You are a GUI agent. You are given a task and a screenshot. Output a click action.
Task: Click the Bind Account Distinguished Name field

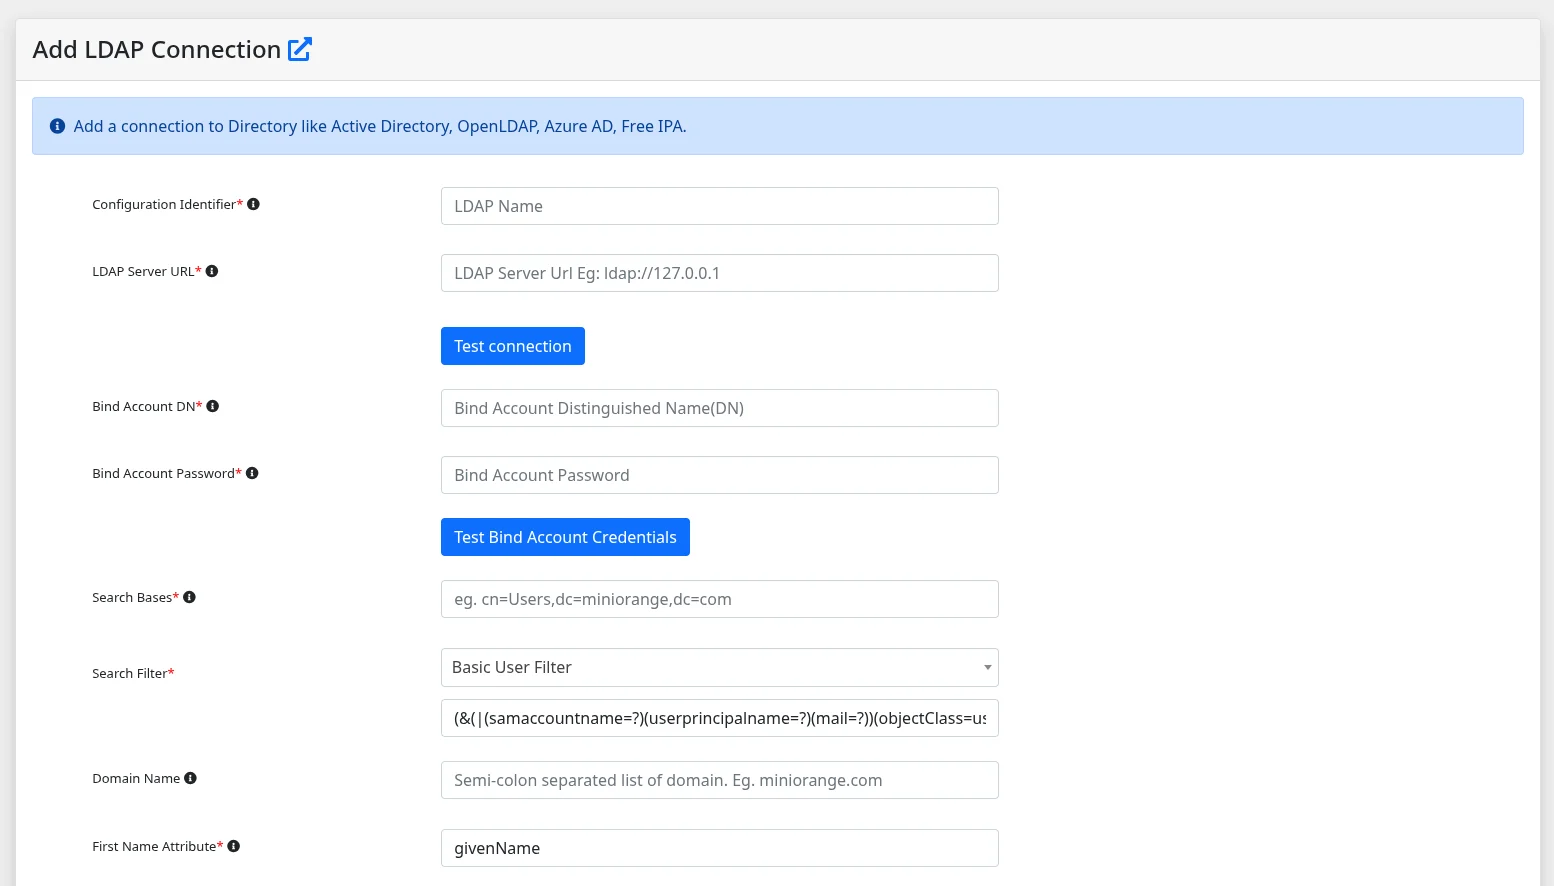point(719,407)
